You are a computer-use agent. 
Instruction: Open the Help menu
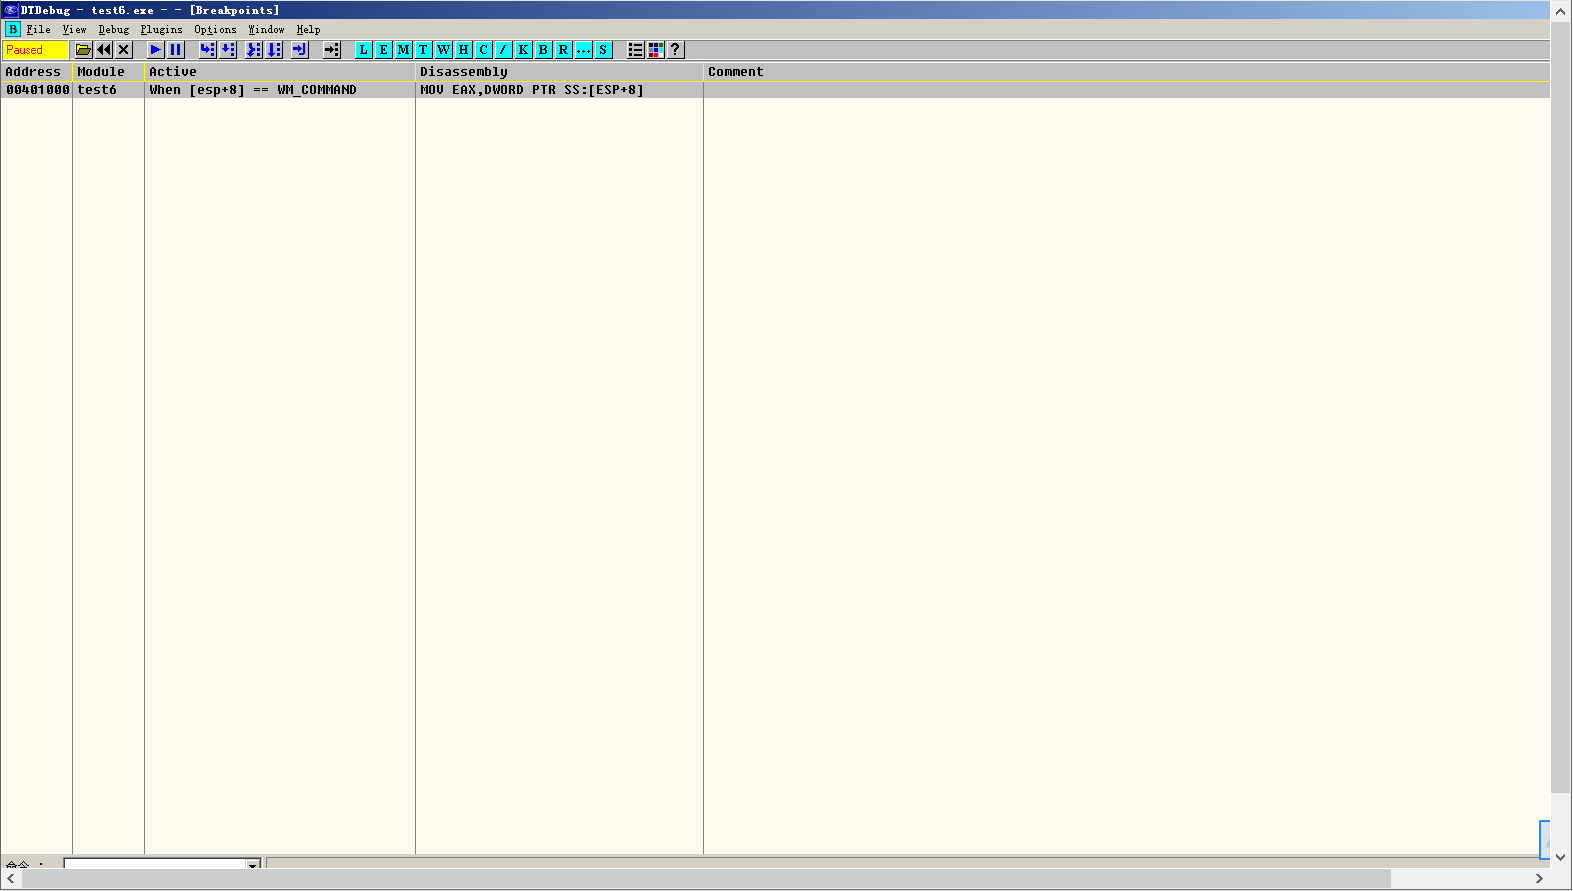[308, 30]
